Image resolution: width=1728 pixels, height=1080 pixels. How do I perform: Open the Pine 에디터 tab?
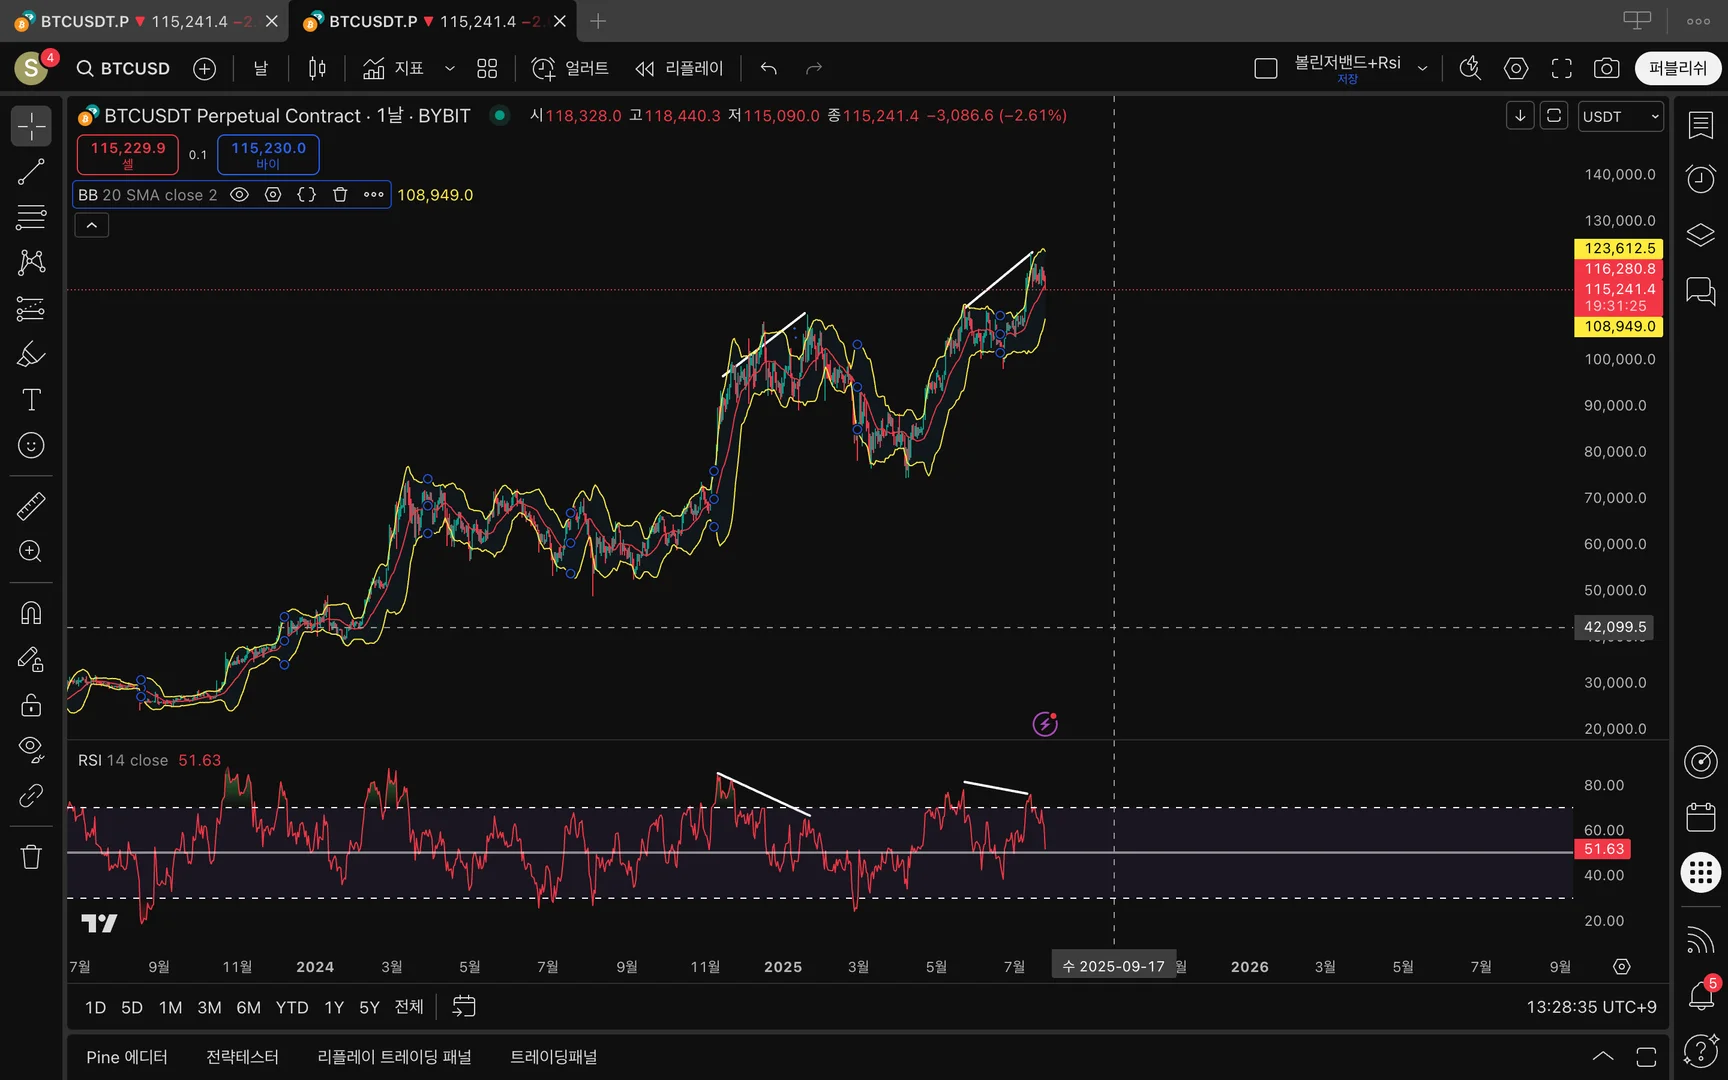point(127,1057)
